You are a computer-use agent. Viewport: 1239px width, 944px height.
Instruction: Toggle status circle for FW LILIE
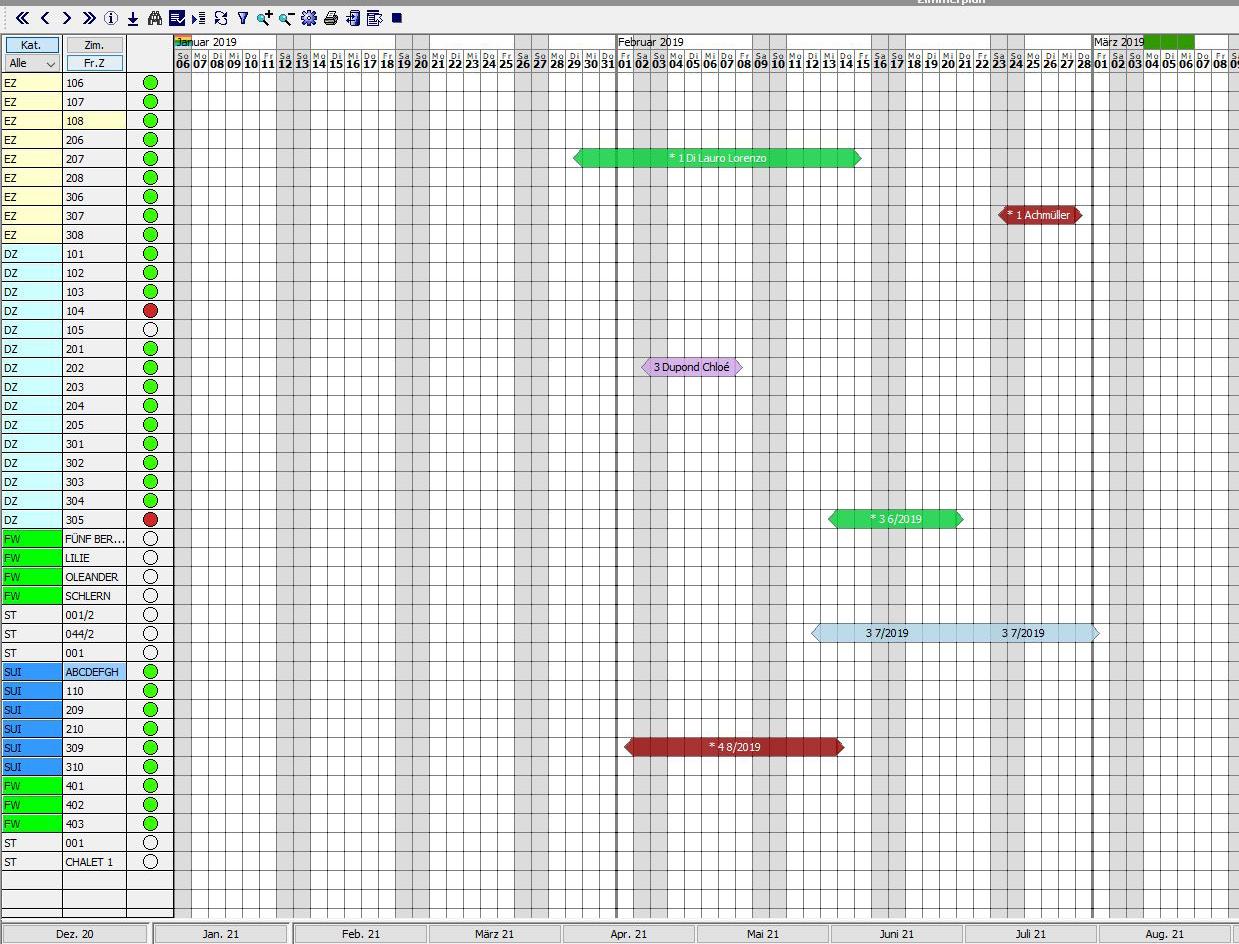click(x=150, y=558)
